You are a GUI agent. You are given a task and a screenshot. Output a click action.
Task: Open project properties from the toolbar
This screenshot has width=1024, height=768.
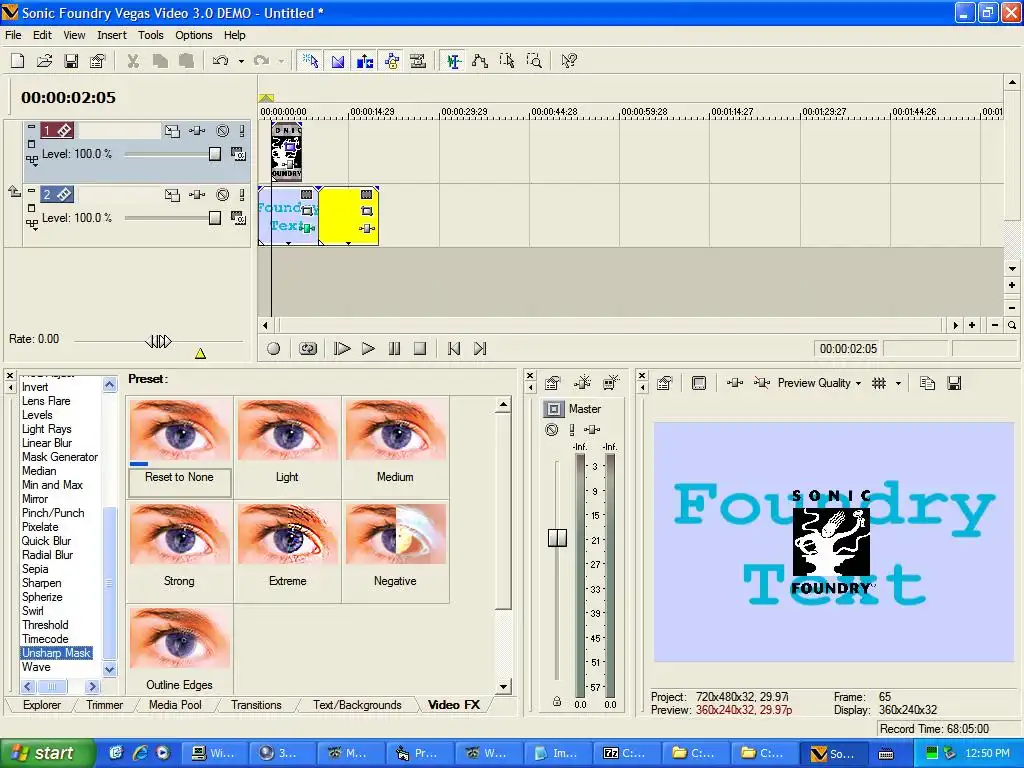coord(98,61)
